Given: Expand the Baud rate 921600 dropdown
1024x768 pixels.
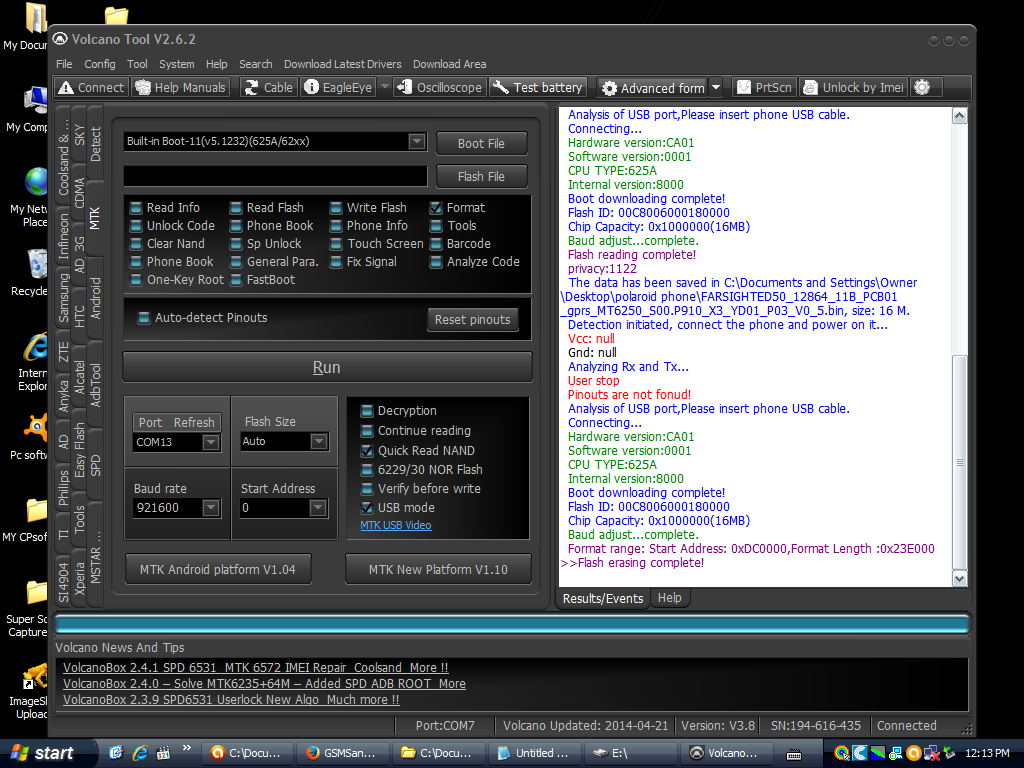Looking at the screenshot, I should click(x=210, y=507).
